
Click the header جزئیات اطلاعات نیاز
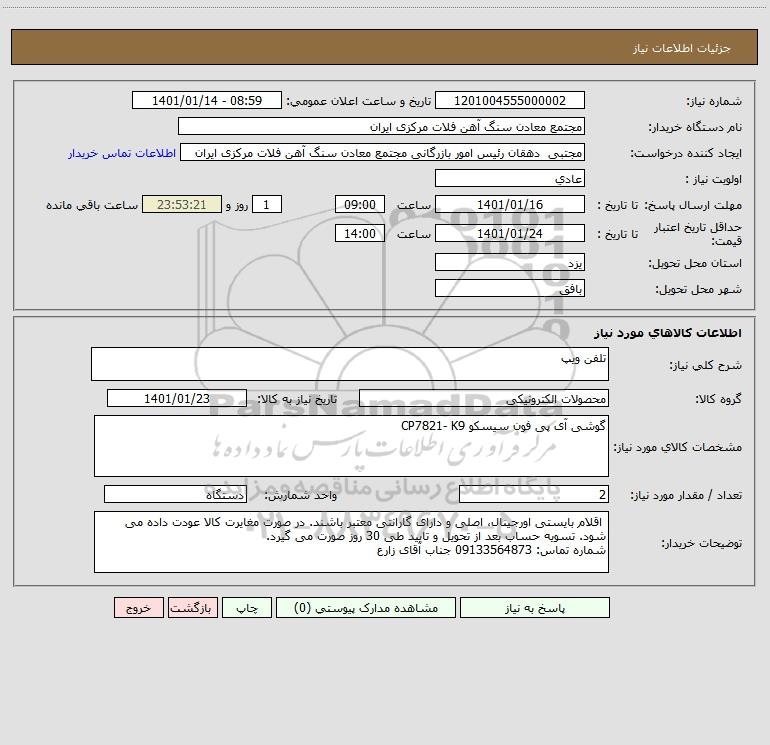[682, 48]
